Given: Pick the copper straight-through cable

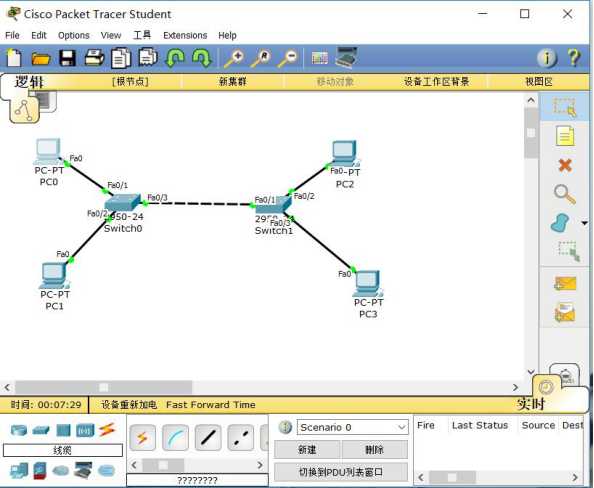Looking at the screenshot, I should pyautogui.click(x=208, y=438).
